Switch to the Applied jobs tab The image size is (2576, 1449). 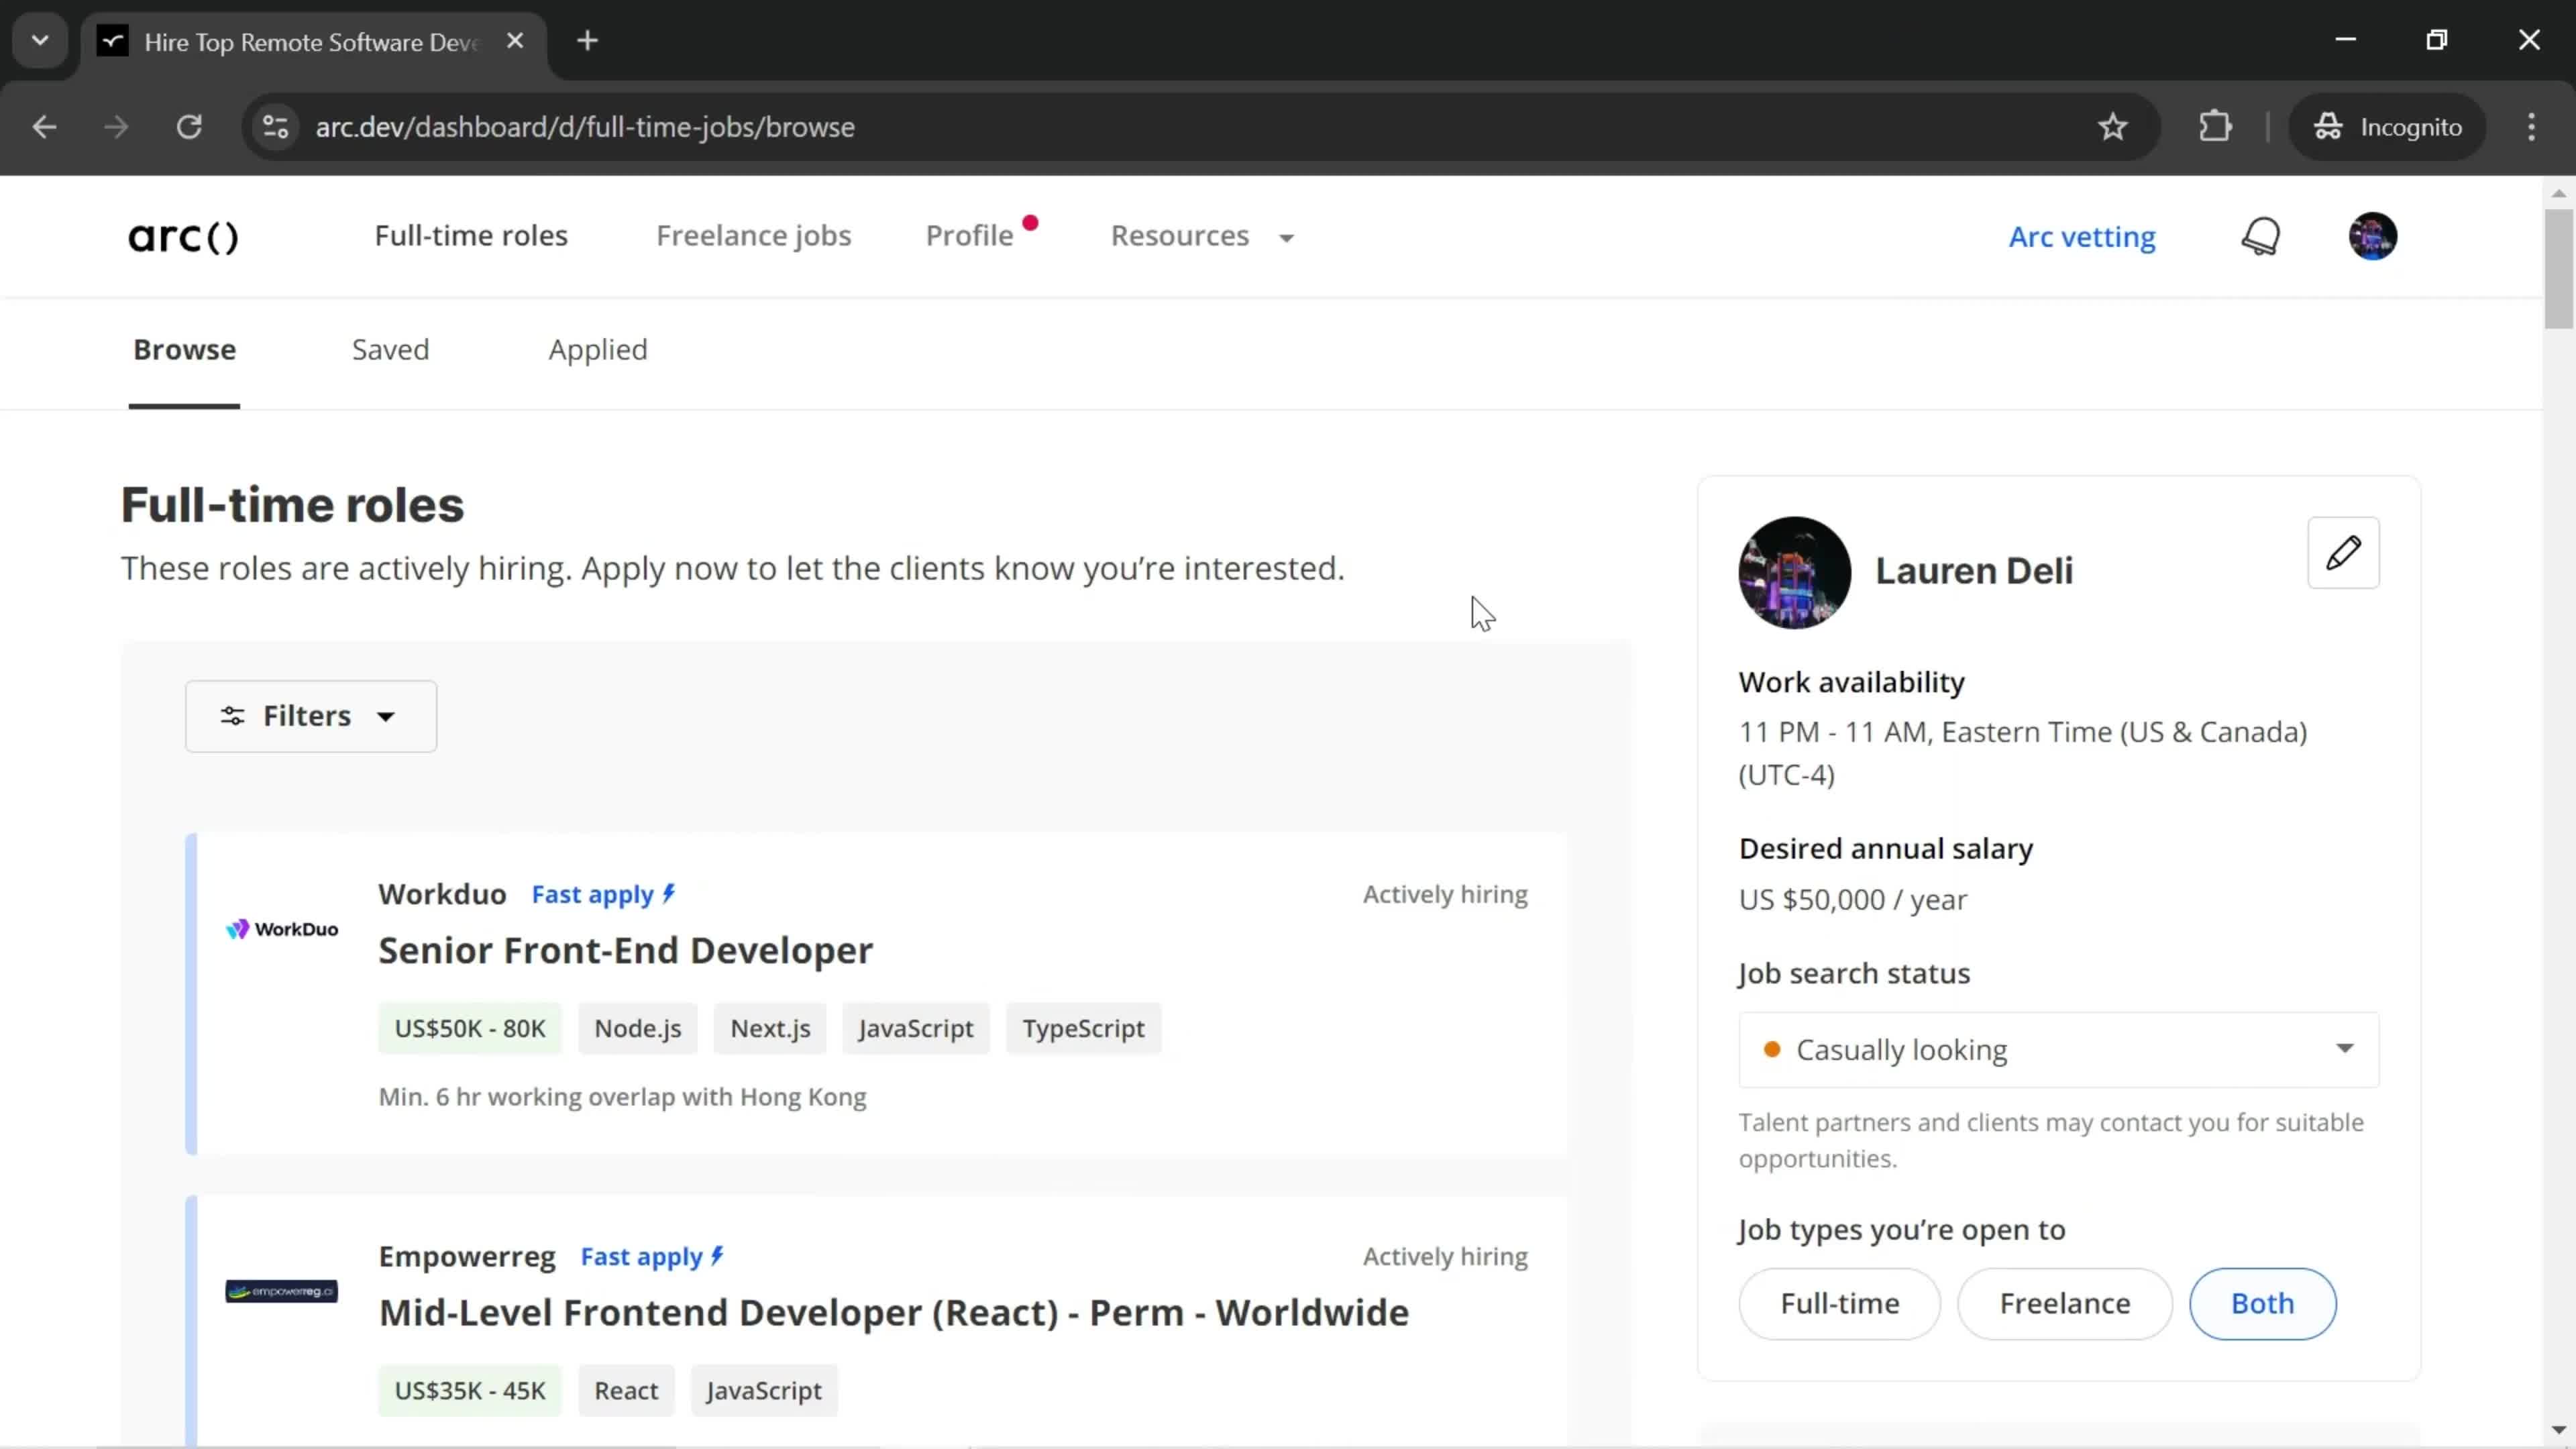click(598, 349)
